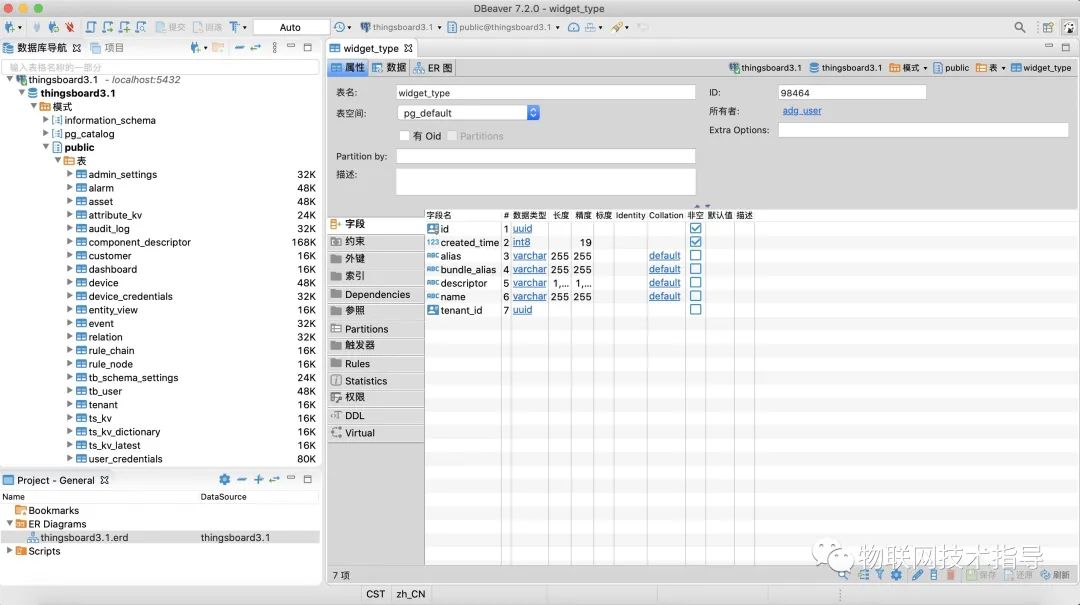The image size is (1080, 605).
Task: Click the navigator view menu dots icon
Action: [x=275, y=48]
